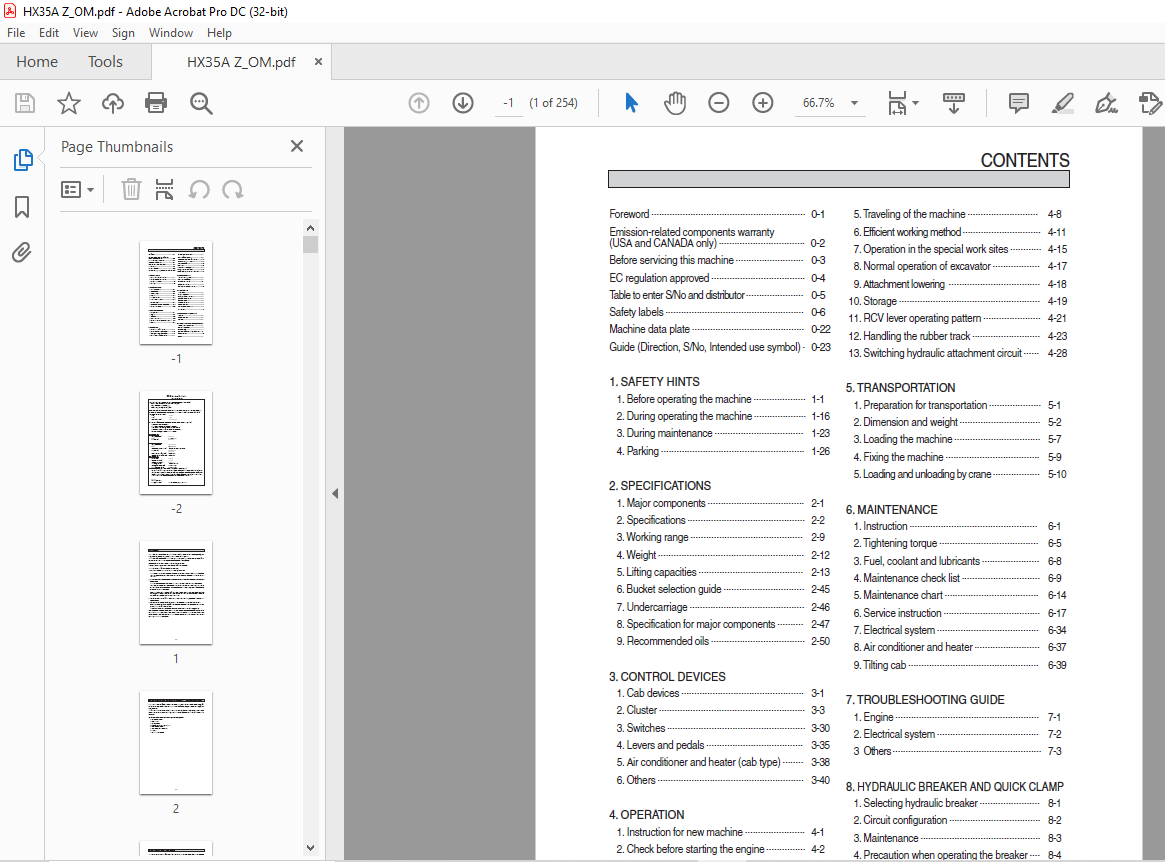This screenshot has width=1165, height=862.
Task: Go to the previous page arrow
Action: coord(419,103)
